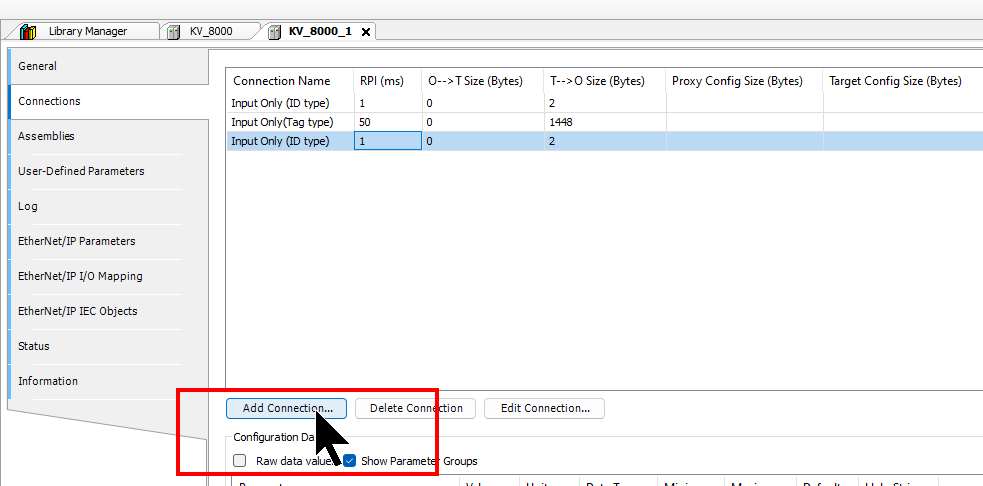This screenshot has width=983, height=486.
Task: Click the T-->O size value 1448
Action: pyautogui.click(x=605, y=122)
